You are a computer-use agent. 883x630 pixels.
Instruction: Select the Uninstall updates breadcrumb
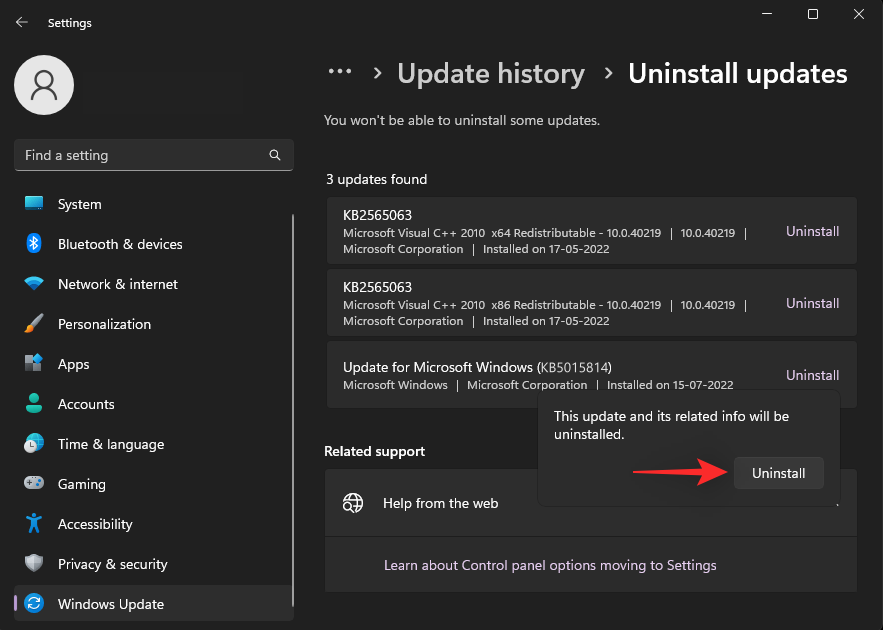click(x=737, y=73)
